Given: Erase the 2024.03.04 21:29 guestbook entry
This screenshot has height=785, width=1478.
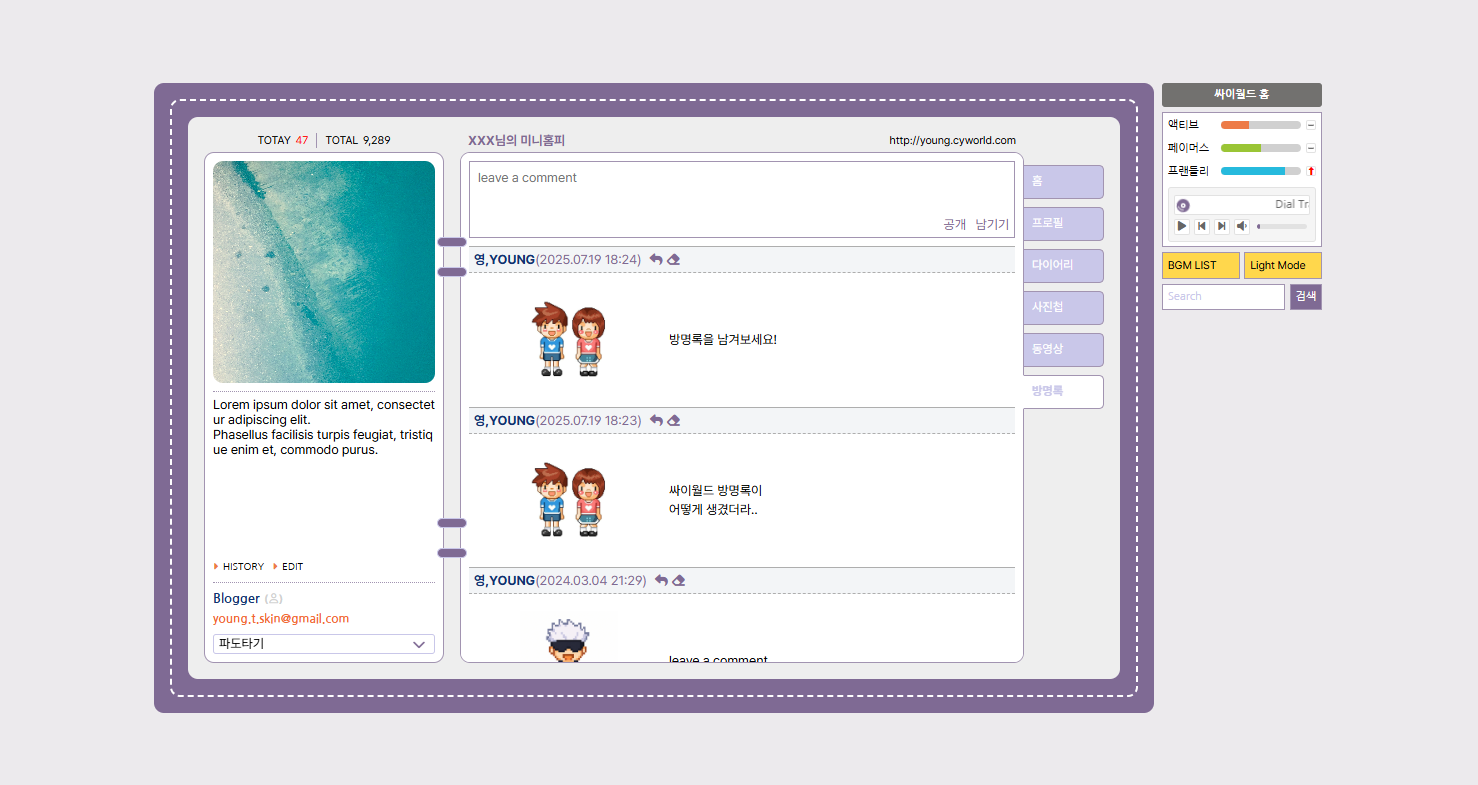Looking at the screenshot, I should coord(679,580).
